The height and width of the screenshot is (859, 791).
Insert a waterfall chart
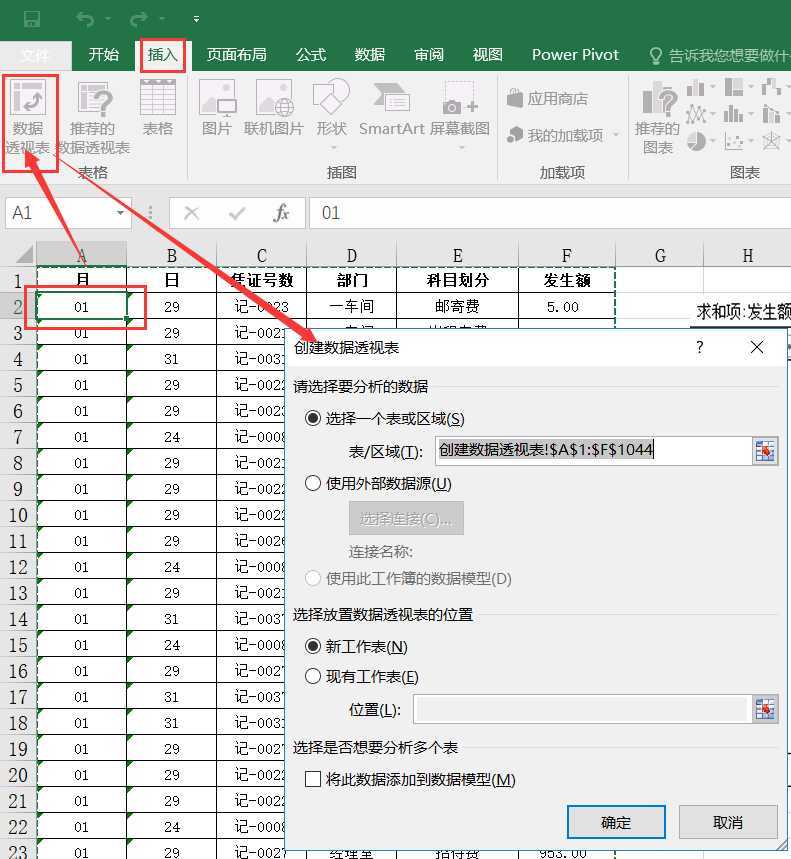[x=771, y=87]
